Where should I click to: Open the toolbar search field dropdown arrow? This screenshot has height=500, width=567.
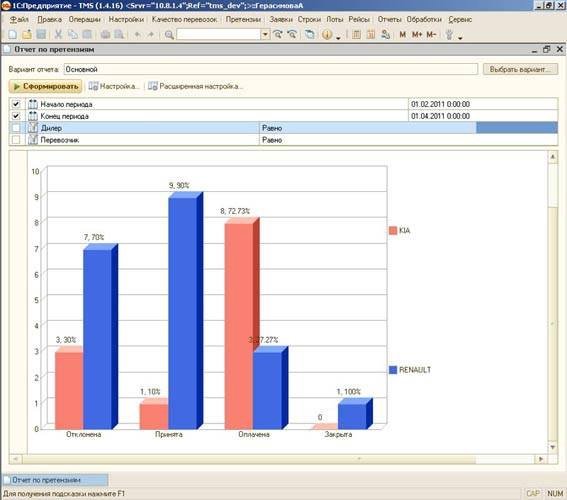[265, 34]
